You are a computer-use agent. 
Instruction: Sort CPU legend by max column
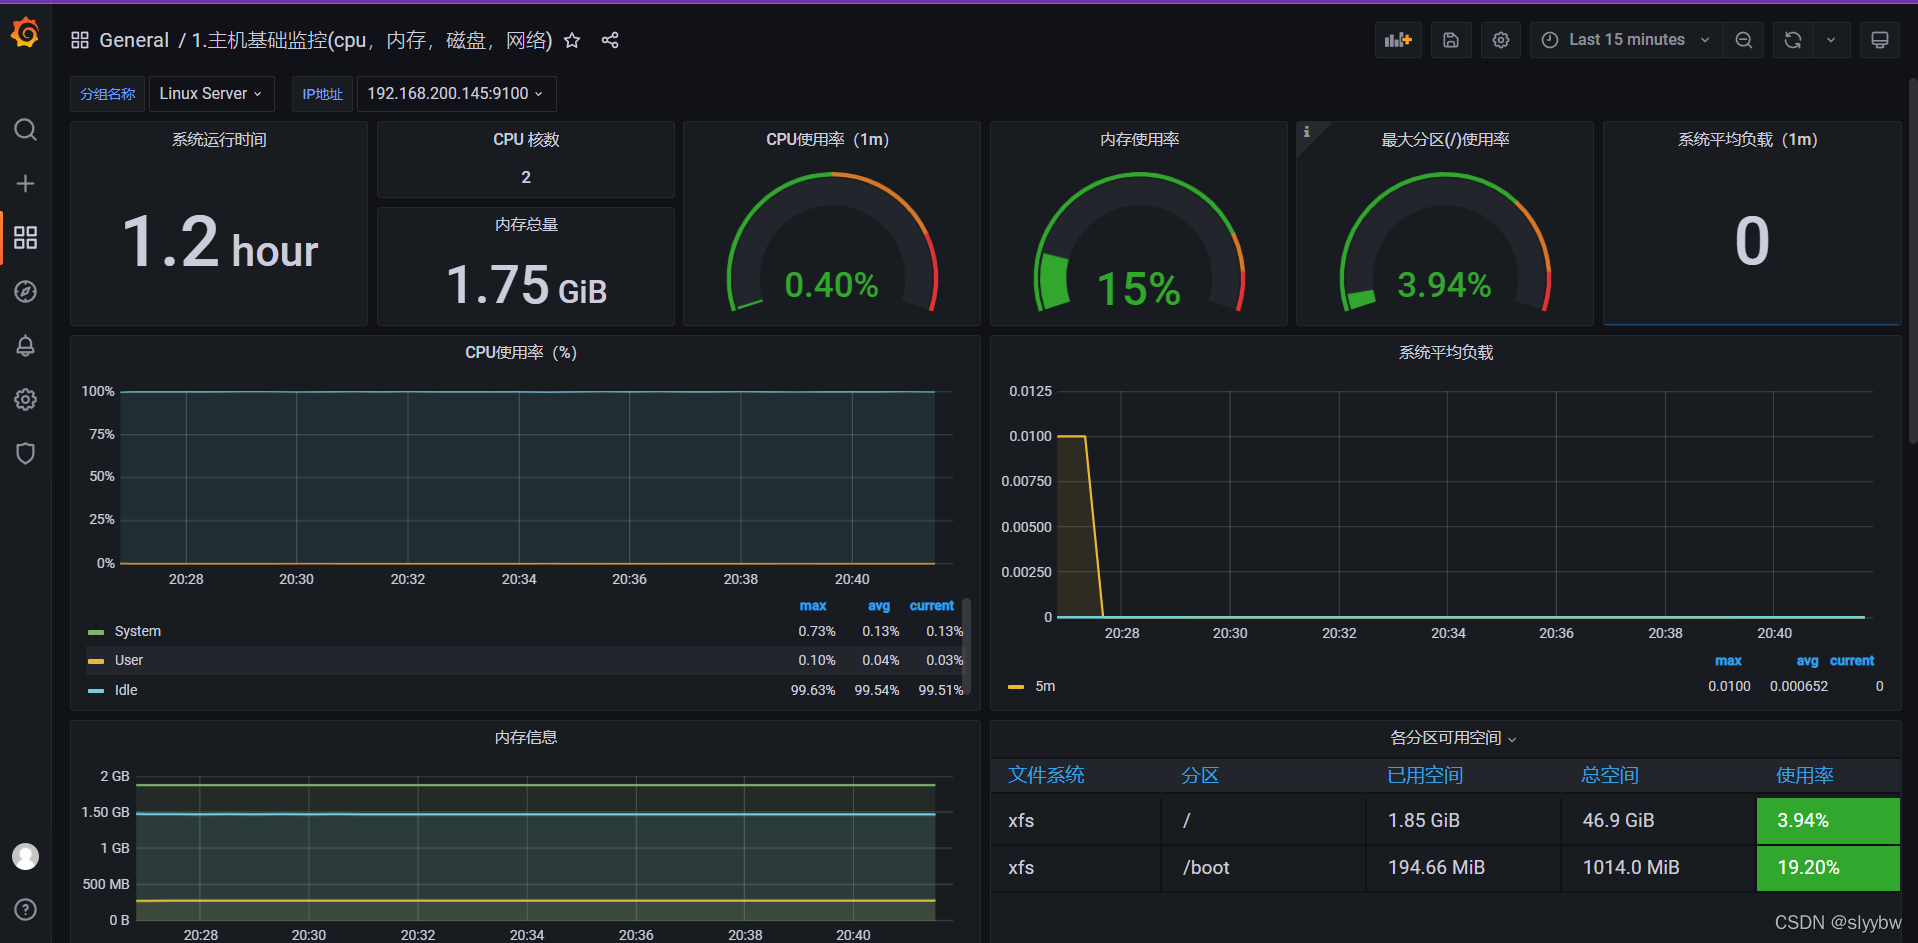coord(813,606)
